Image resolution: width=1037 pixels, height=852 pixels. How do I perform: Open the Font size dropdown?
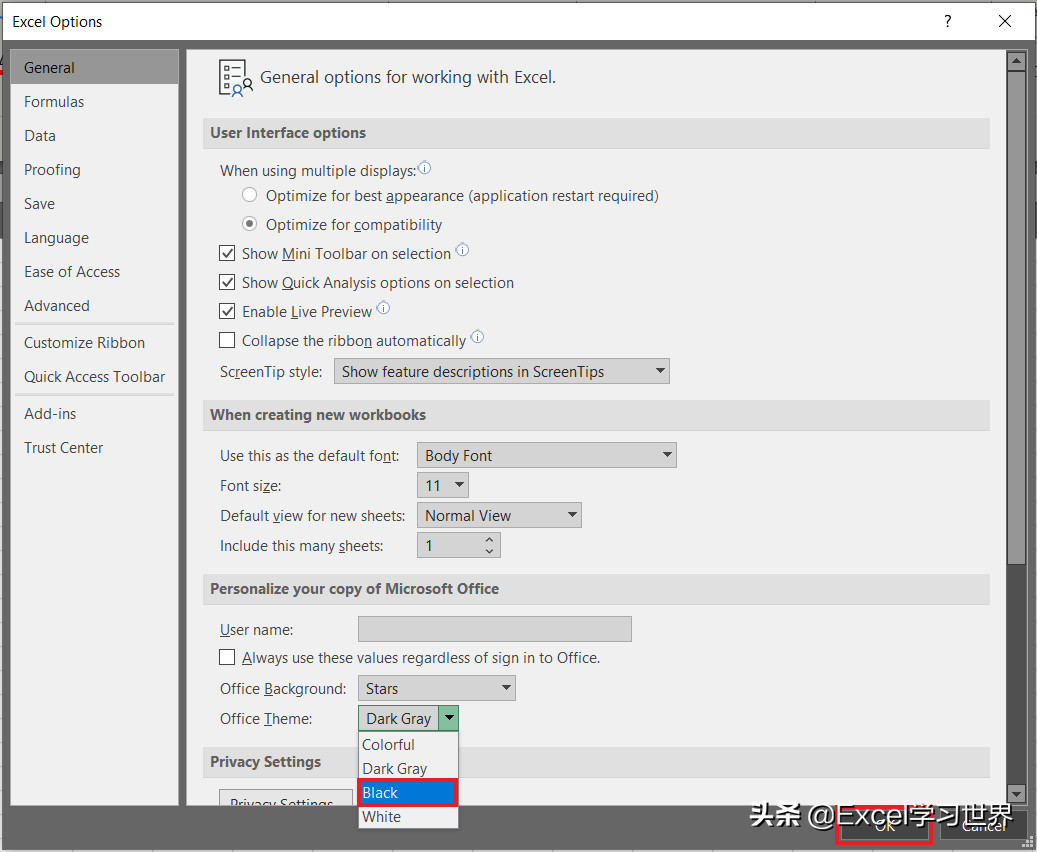pyautogui.click(x=443, y=486)
